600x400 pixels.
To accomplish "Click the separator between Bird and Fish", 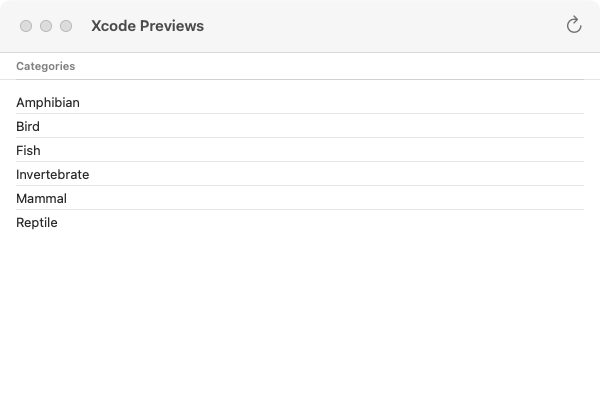I will click(300, 138).
